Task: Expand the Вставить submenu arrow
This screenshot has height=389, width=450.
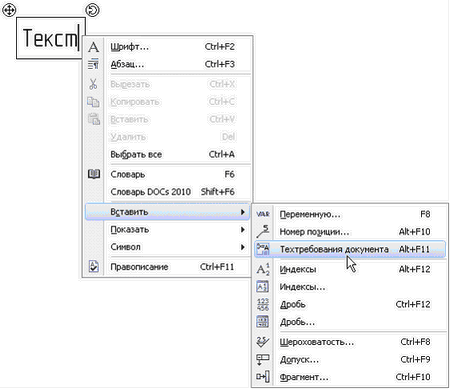Action: (243, 212)
